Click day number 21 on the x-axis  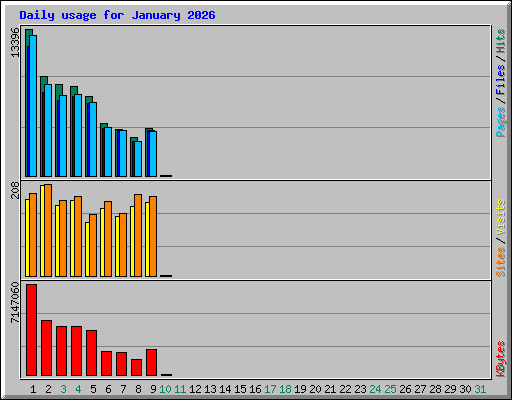click(x=330, y=389)
